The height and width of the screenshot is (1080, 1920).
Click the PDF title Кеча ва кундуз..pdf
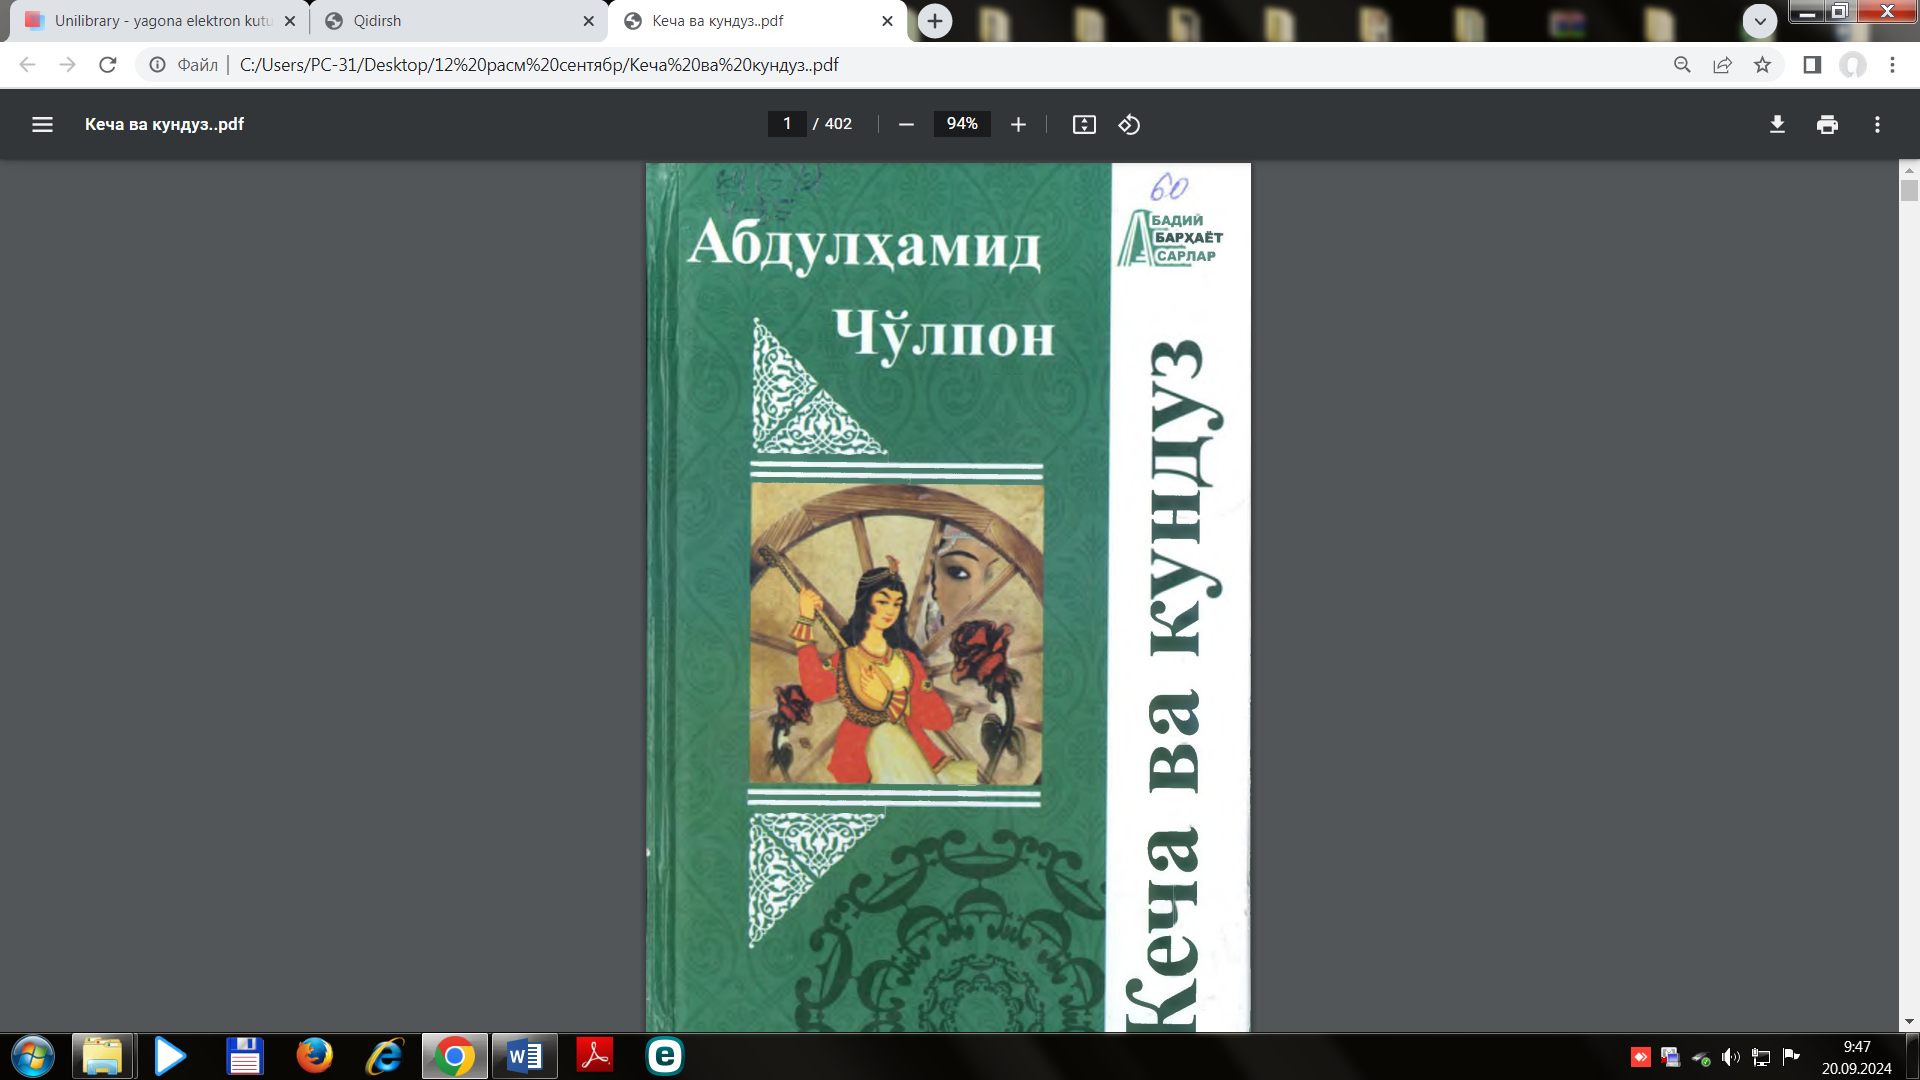164,124
